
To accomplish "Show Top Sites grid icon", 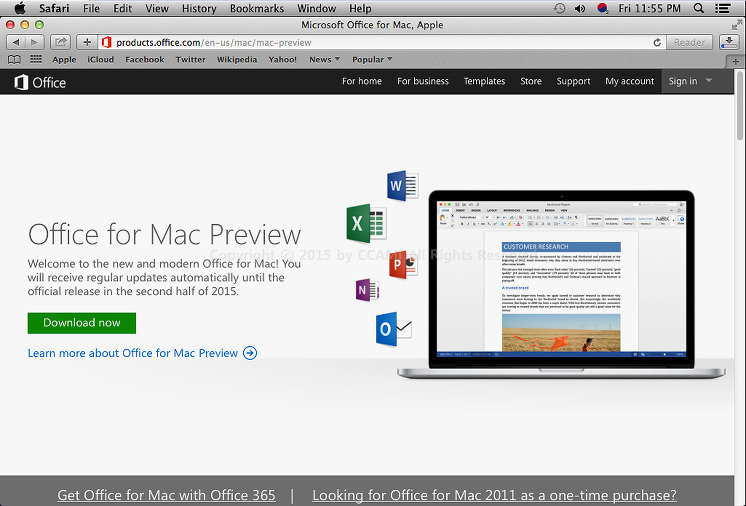I will [36, 59].
